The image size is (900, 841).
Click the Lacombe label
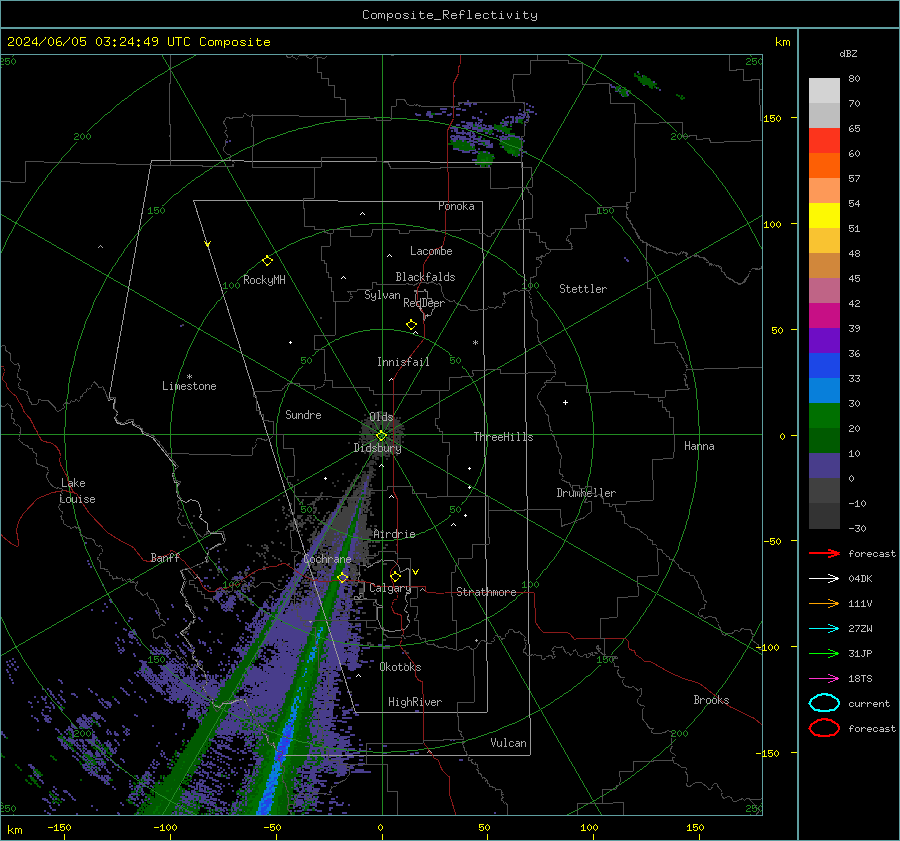pyautogui.click(x=431, y=251)
